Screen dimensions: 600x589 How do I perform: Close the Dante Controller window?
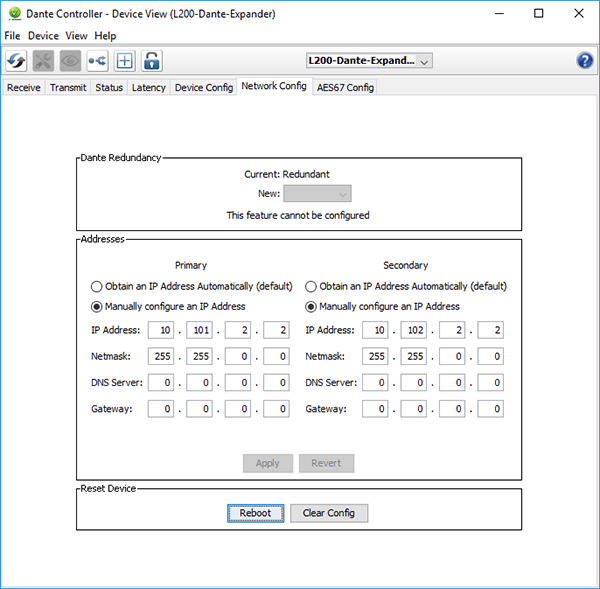(x=579, y=13)
